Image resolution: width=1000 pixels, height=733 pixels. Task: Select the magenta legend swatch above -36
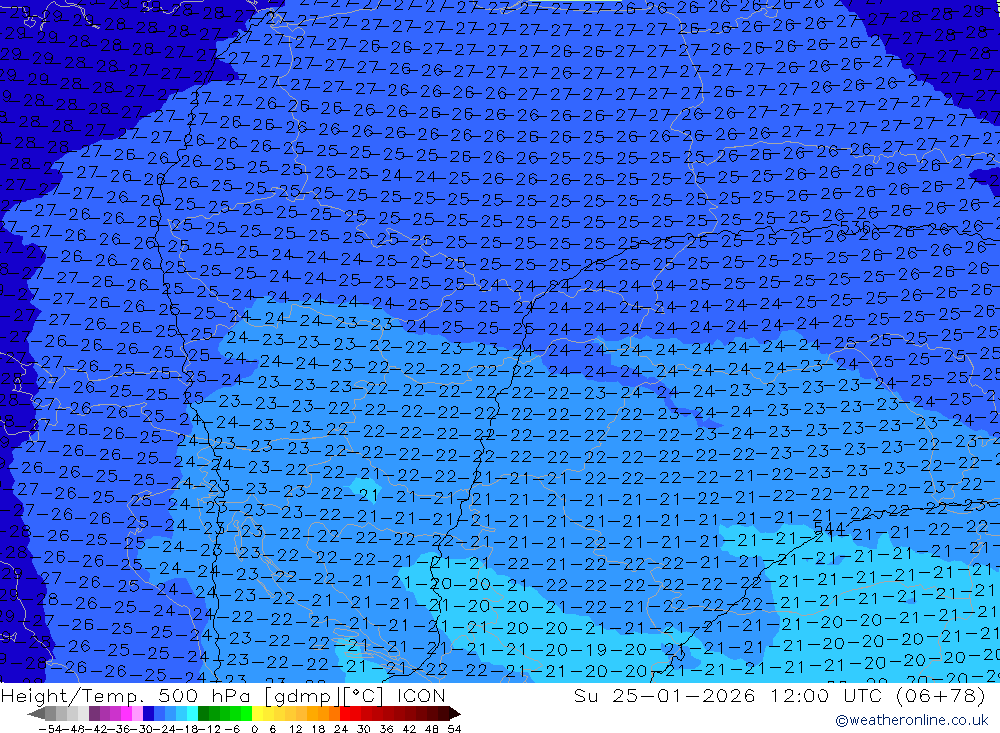click(x=126, y=713)
